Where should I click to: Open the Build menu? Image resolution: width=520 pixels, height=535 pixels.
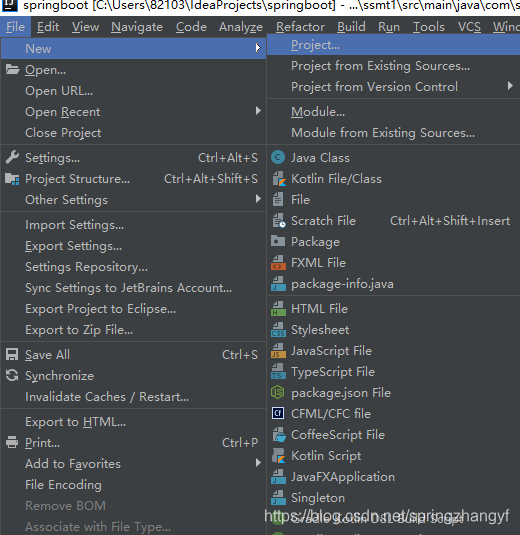[351, 27]
